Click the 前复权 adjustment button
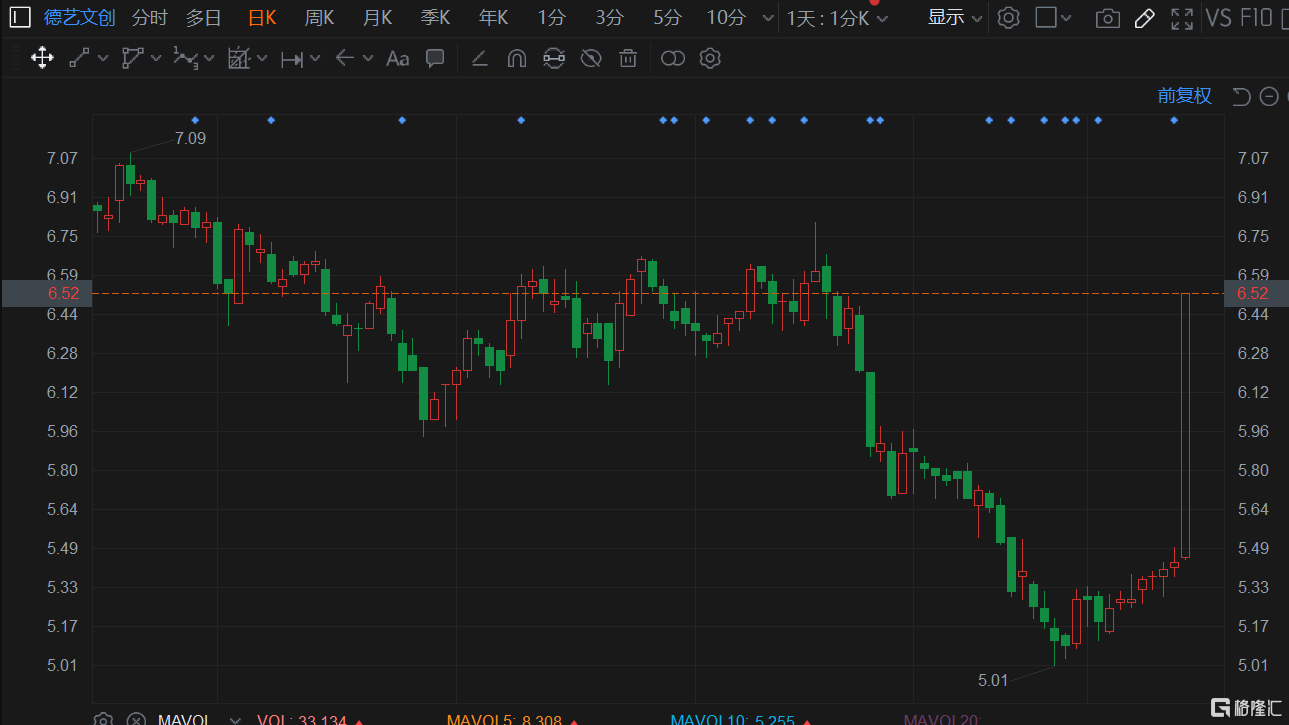This screenshot has height=725, width=1289. (1185, 96)
